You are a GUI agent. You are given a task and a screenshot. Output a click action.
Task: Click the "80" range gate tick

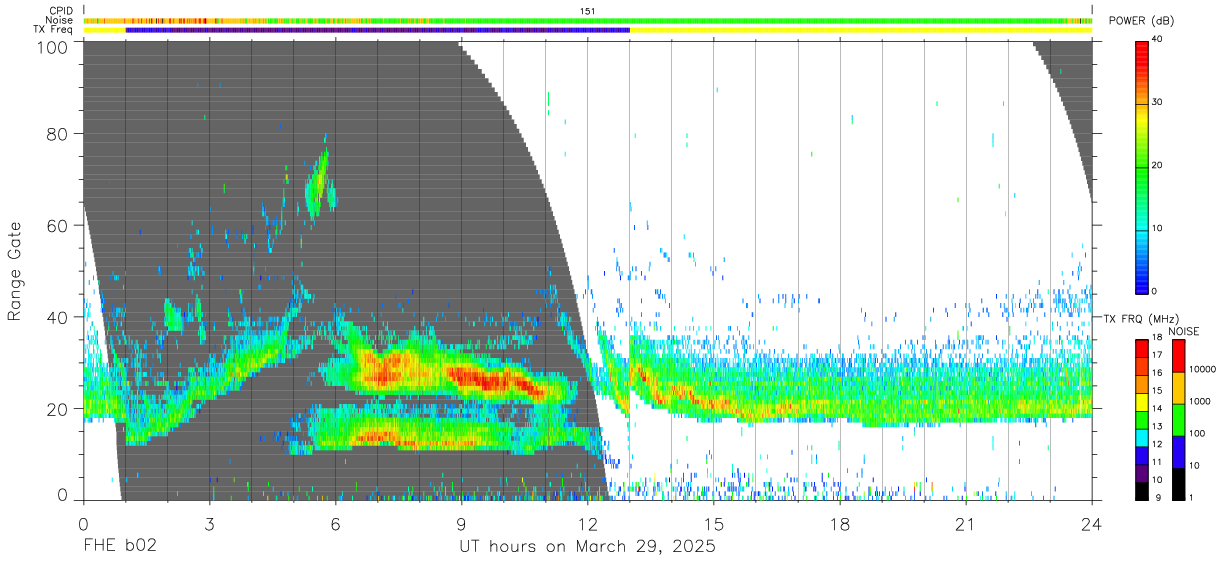pos(57,134)
